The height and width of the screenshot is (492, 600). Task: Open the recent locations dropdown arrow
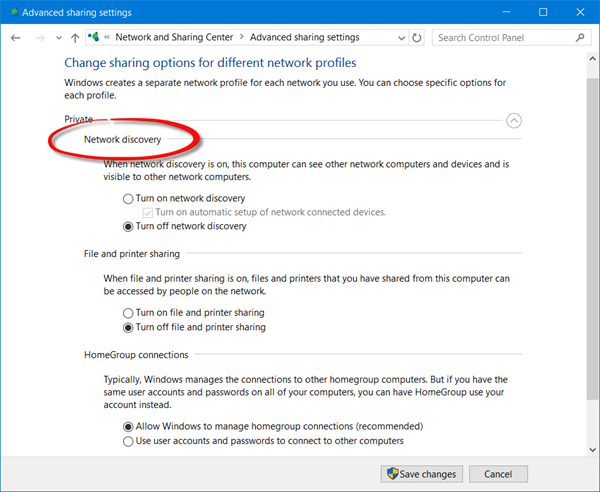tap(57, 38)
